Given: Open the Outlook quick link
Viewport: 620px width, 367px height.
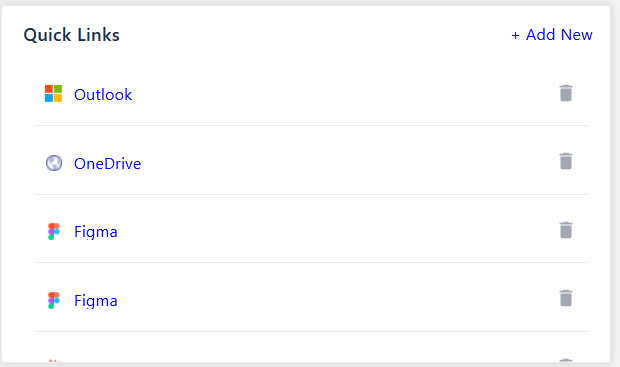Looking at the screenshot, I should point(103,95).
